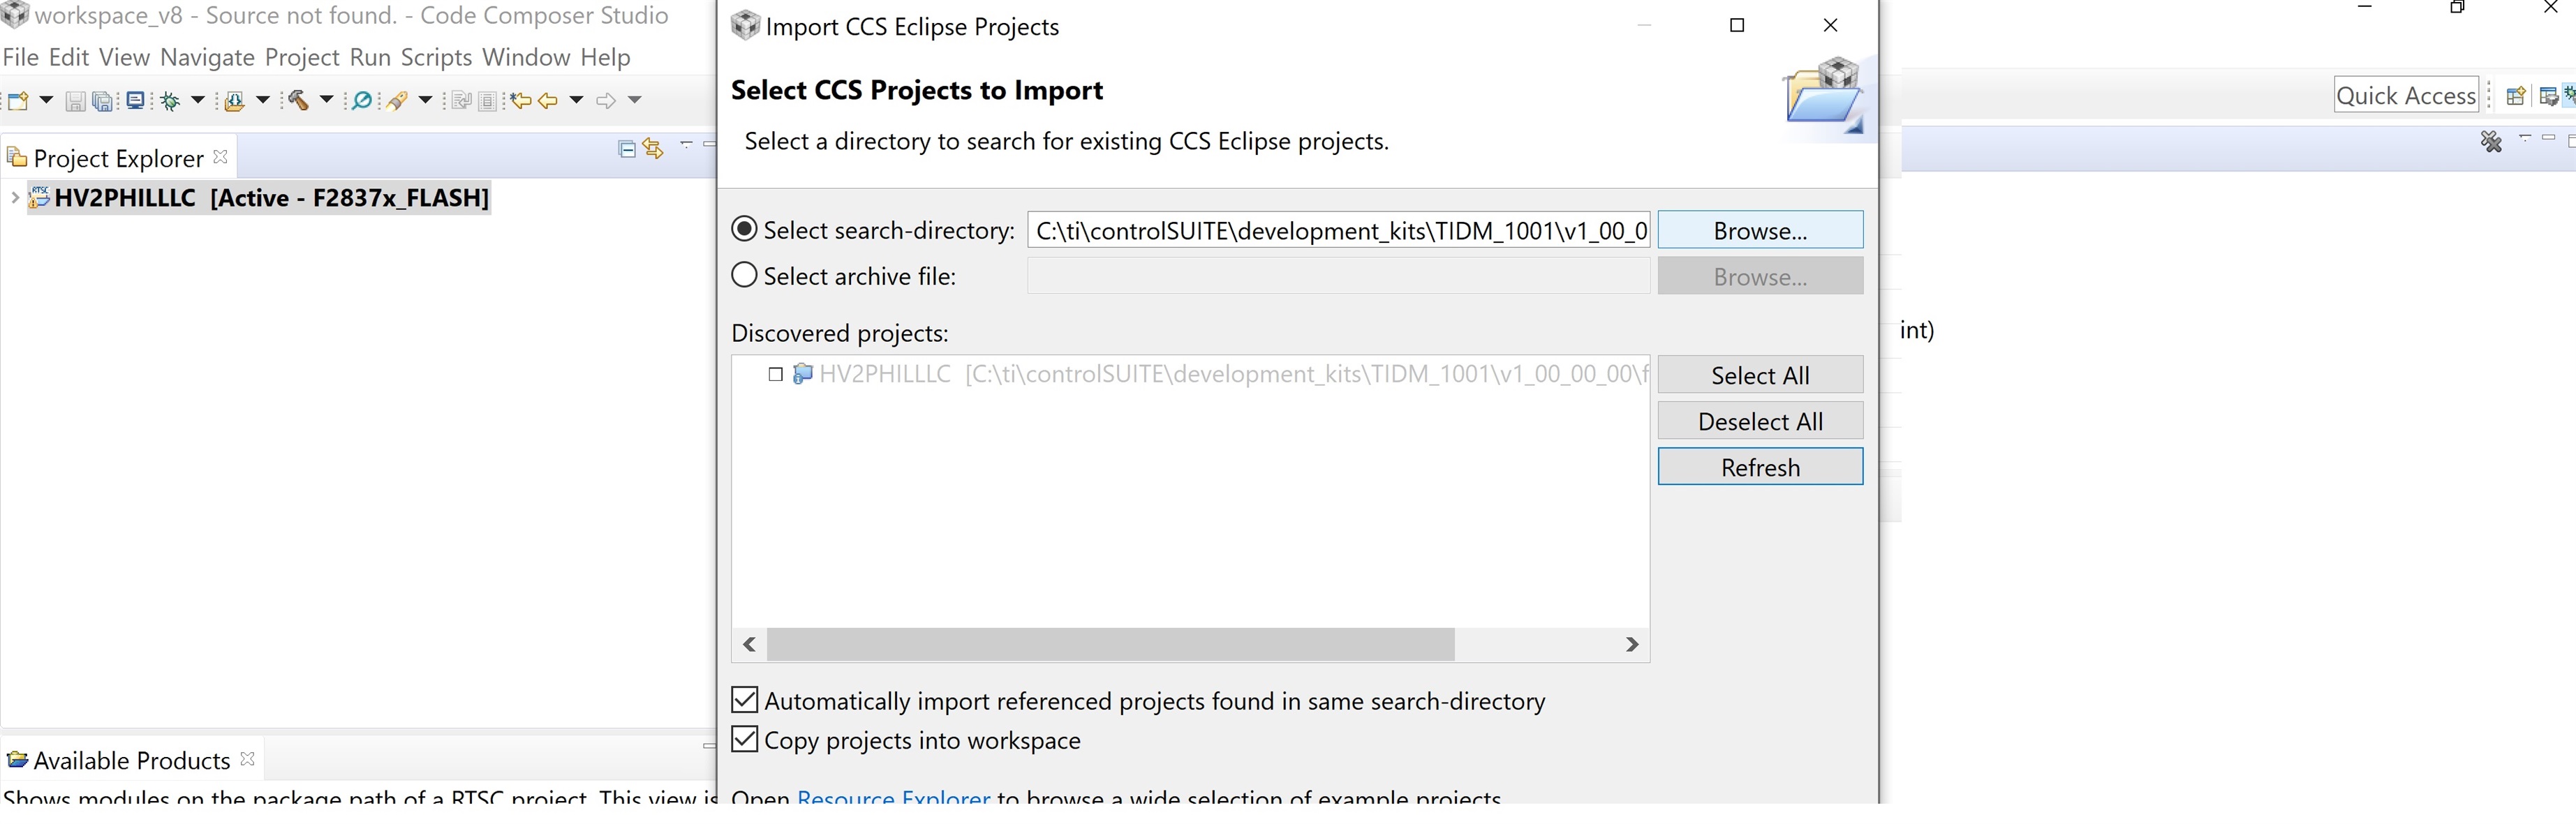This screenshot has width=2576, height=824.
Task: Click Browse next to search-directory field
Action: (1760, 230)
